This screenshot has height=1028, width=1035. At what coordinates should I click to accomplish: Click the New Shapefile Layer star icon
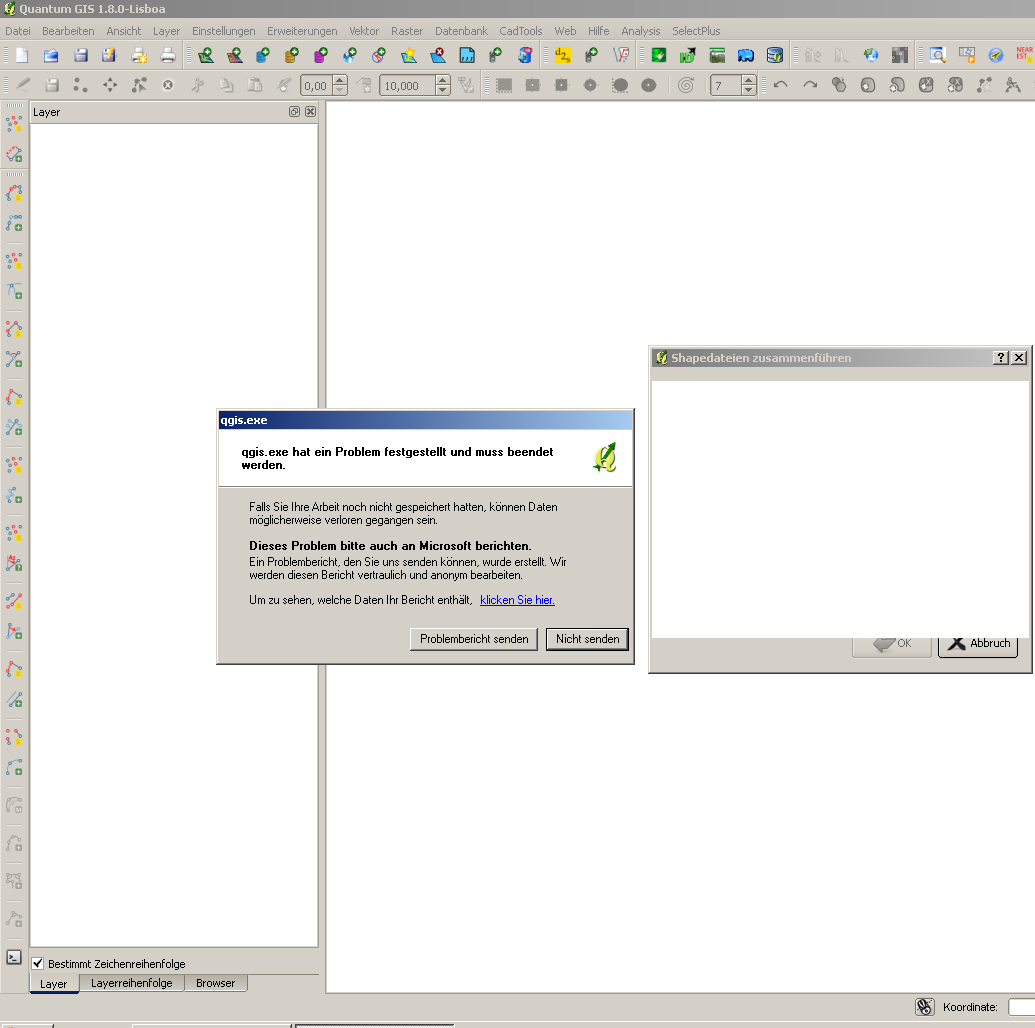[409, 55]
